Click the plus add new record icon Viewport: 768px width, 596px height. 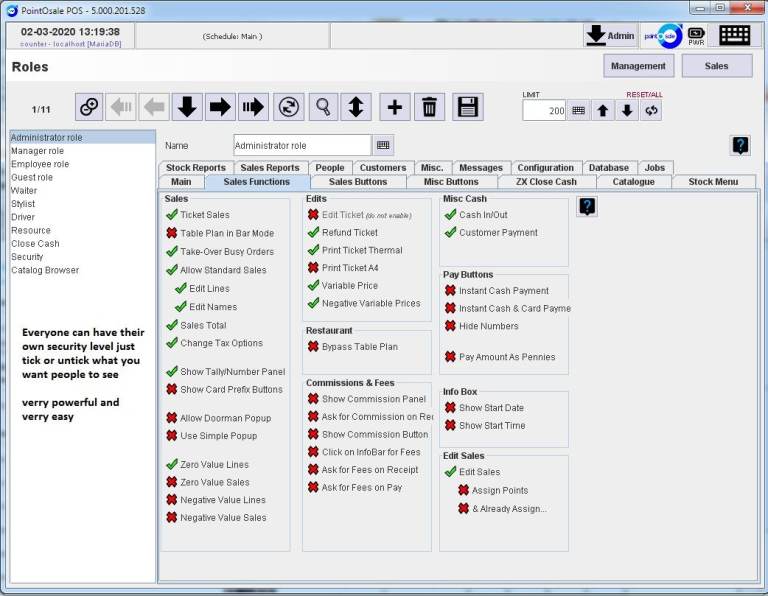tap(394, 107)
